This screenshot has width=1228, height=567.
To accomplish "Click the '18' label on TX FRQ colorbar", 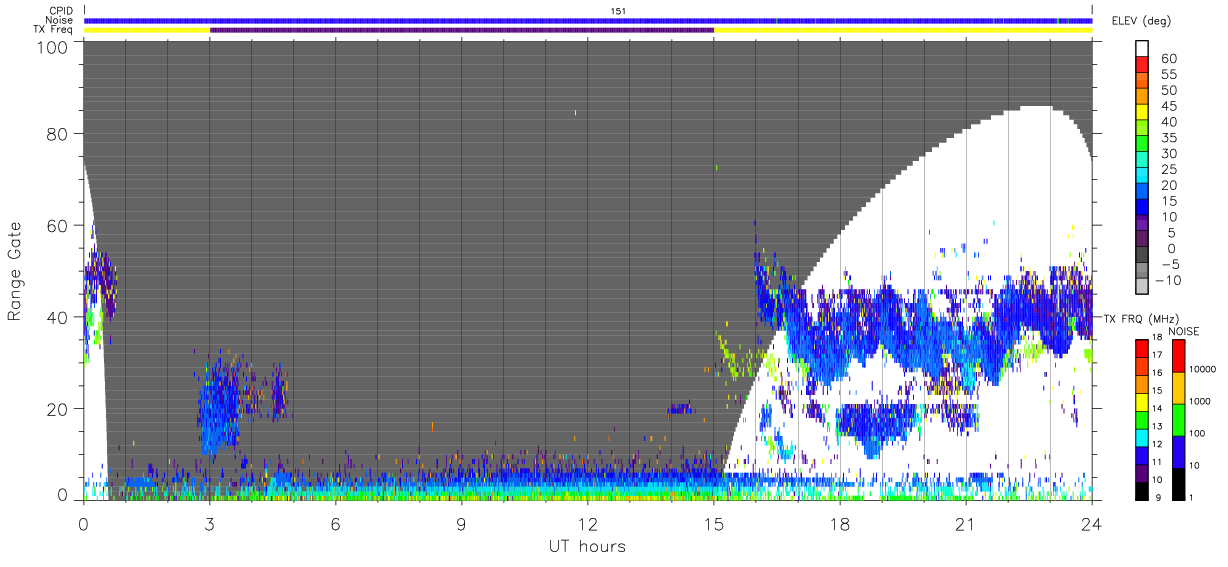I will coord(1159,339).
